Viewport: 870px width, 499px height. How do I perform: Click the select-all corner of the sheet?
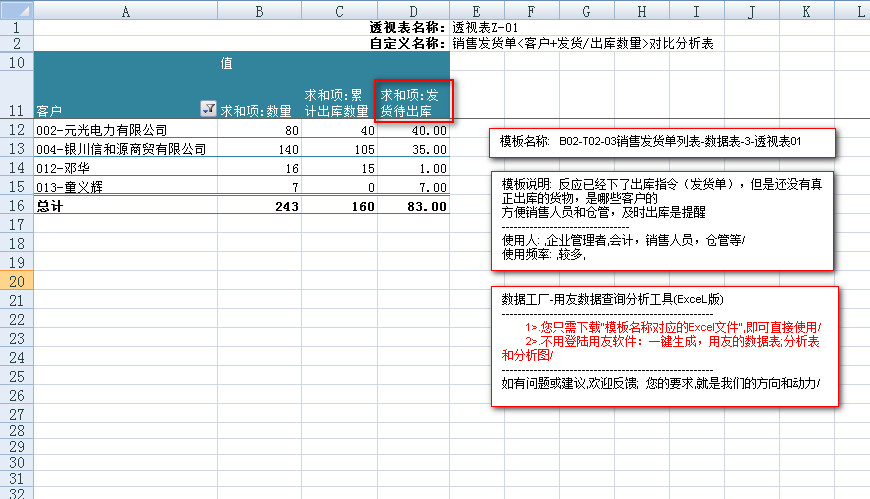tap(16, 10)
